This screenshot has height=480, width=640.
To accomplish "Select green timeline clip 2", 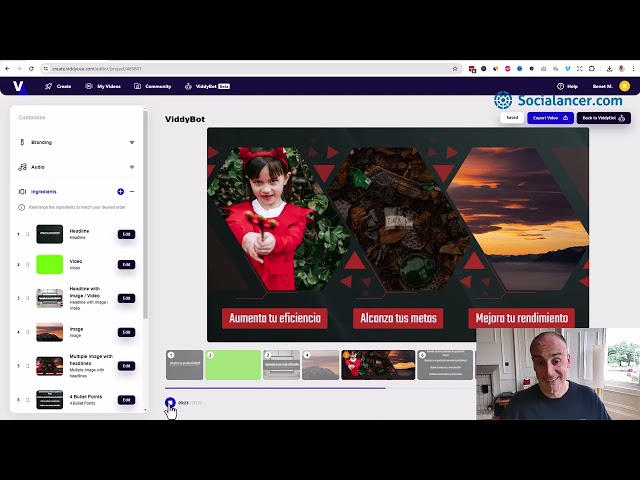I will [233, 365].
